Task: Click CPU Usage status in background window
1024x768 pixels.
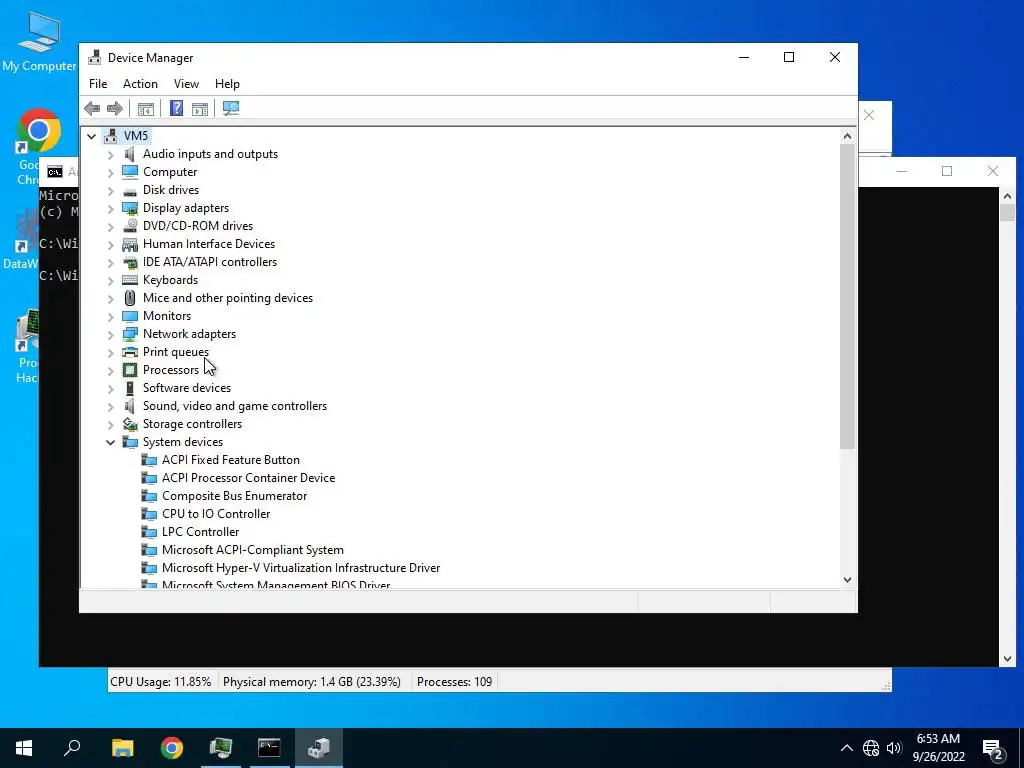Action: coord(161,682)
